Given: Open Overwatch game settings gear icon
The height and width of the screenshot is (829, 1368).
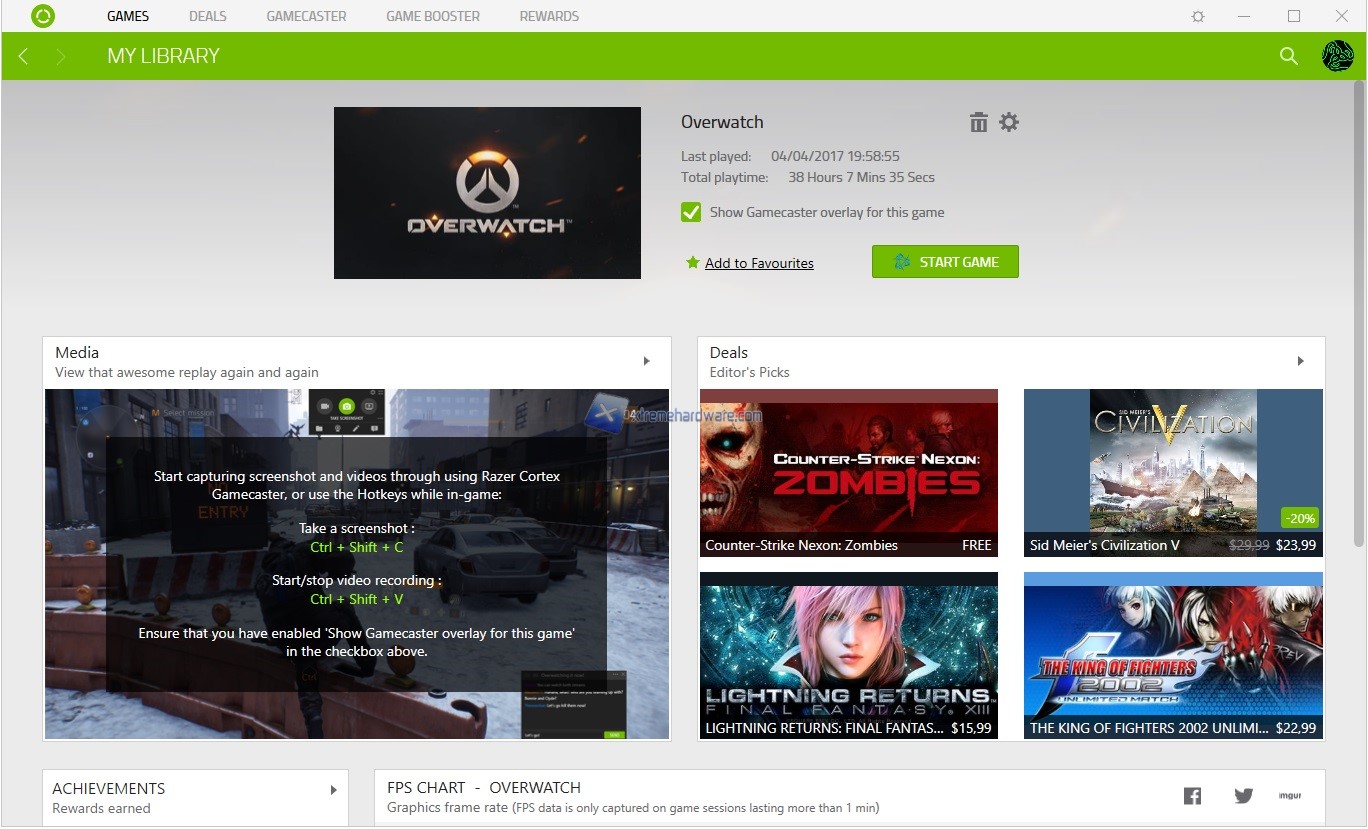Looking at the screenshot, I should [x=1009, y=122].
